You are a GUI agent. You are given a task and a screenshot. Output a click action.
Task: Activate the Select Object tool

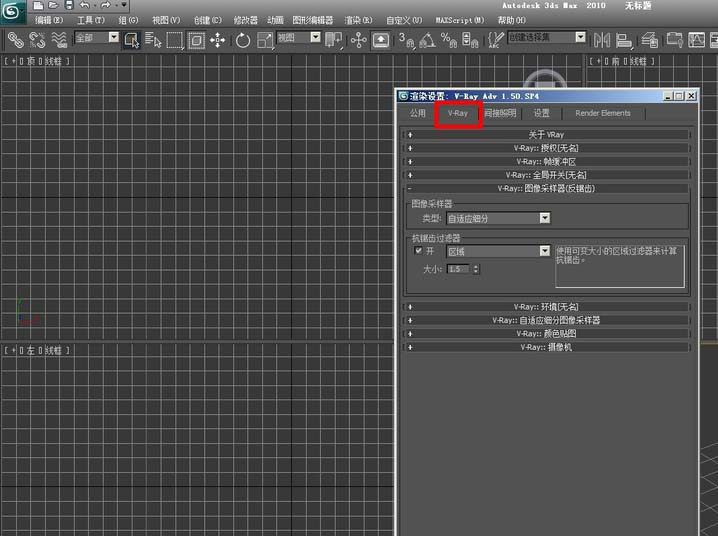pos(131,40)
